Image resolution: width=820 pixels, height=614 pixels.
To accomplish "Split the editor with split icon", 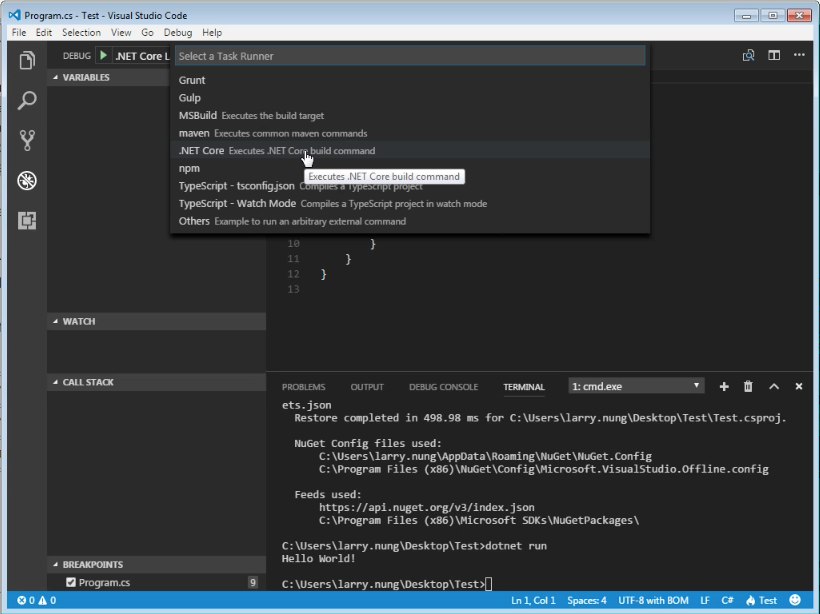I will [x=774, y=55].
